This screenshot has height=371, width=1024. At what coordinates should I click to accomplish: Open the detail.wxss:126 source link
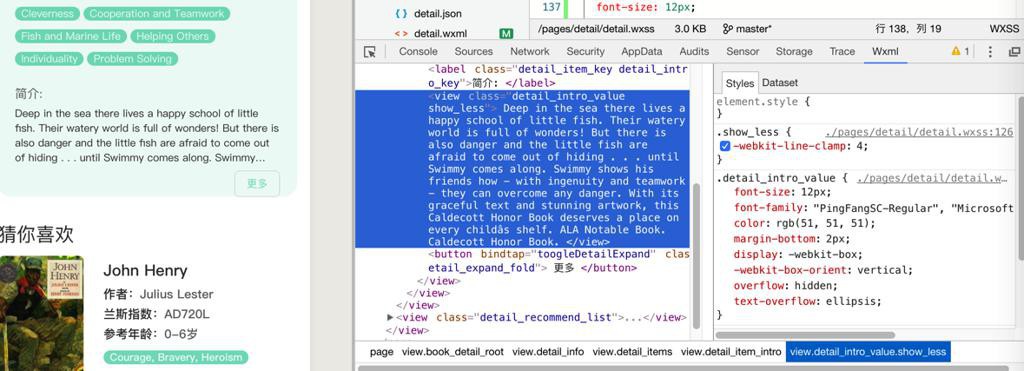(919, 132)
